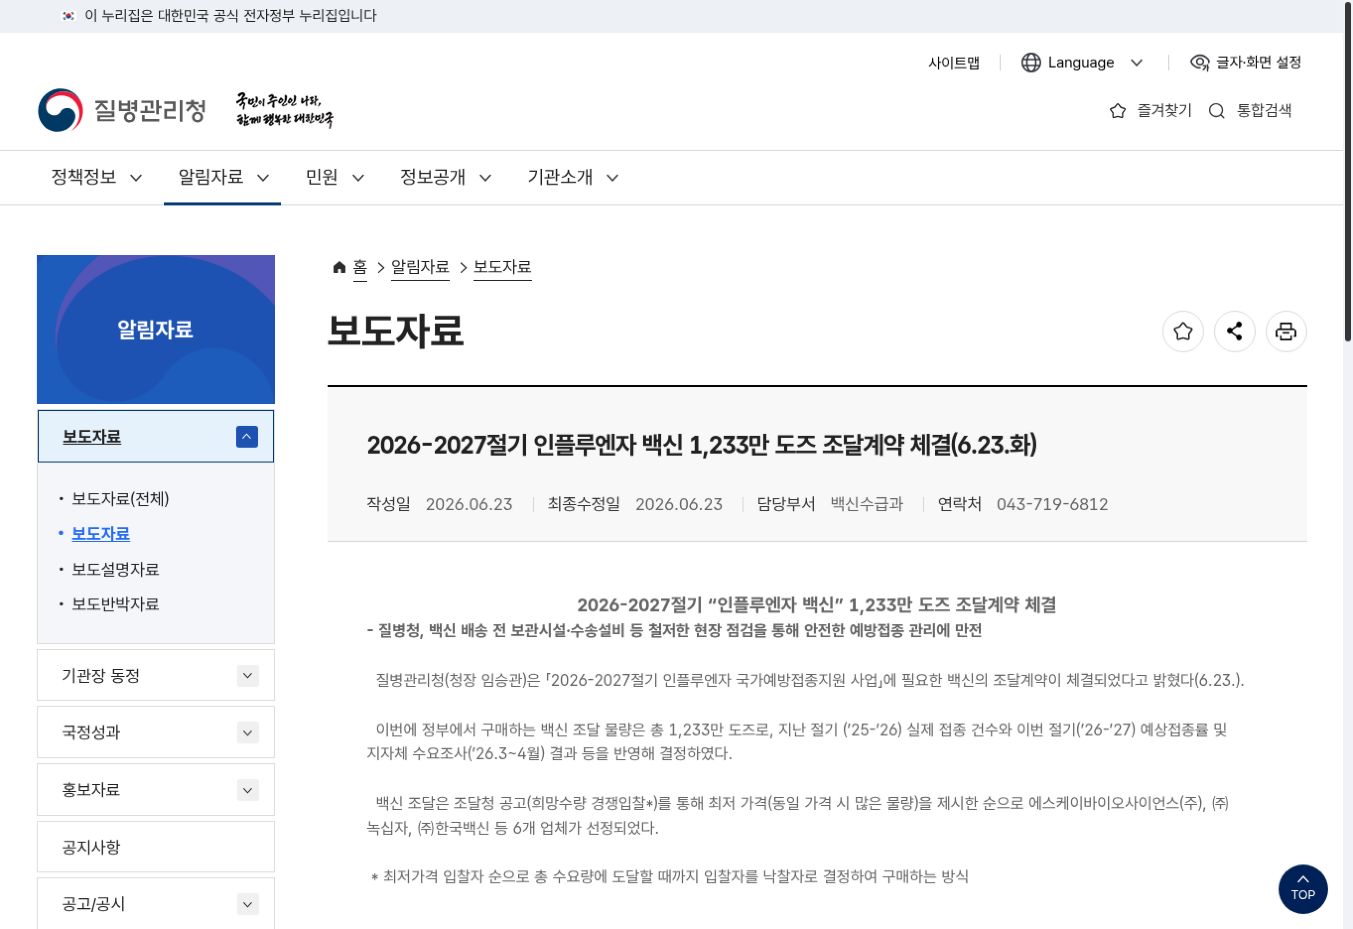Open the 정보공개 menu
The image size is (1353, 929).
[x=446, y=178]
